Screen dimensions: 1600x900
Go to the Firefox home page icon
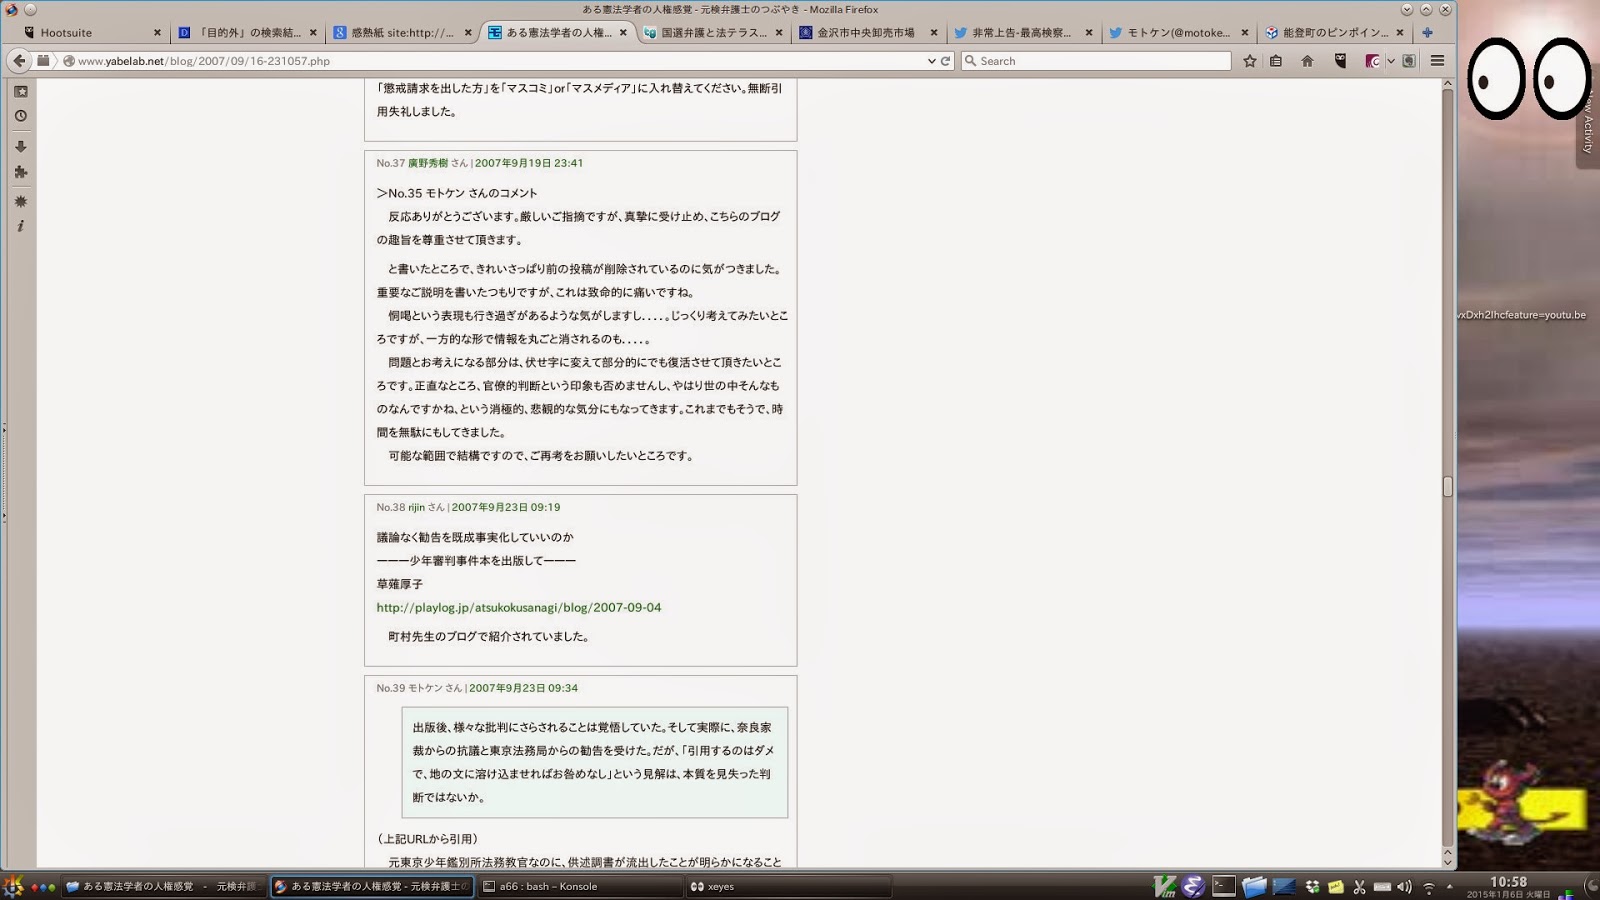pos(1307,61)
